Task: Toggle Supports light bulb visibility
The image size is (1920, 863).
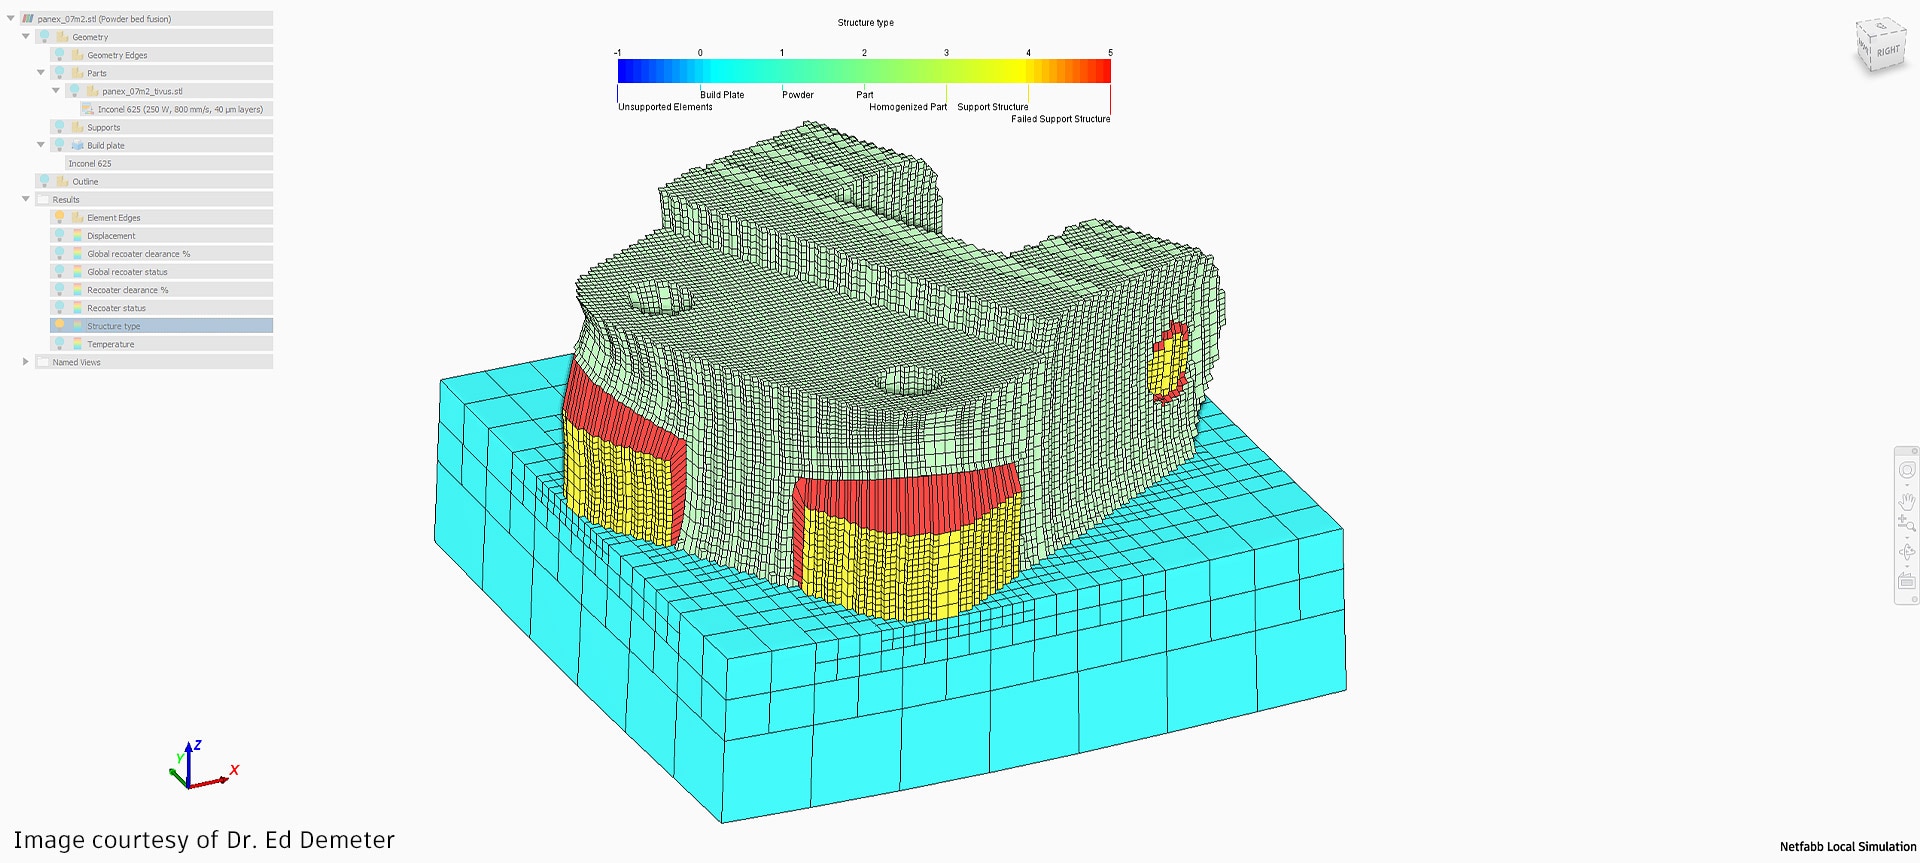Action: click(x=59, y=127)
